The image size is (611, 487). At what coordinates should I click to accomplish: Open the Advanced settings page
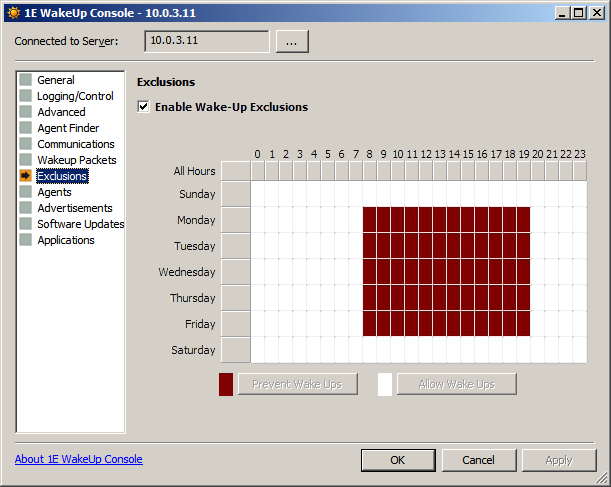[x=61, y=112]
